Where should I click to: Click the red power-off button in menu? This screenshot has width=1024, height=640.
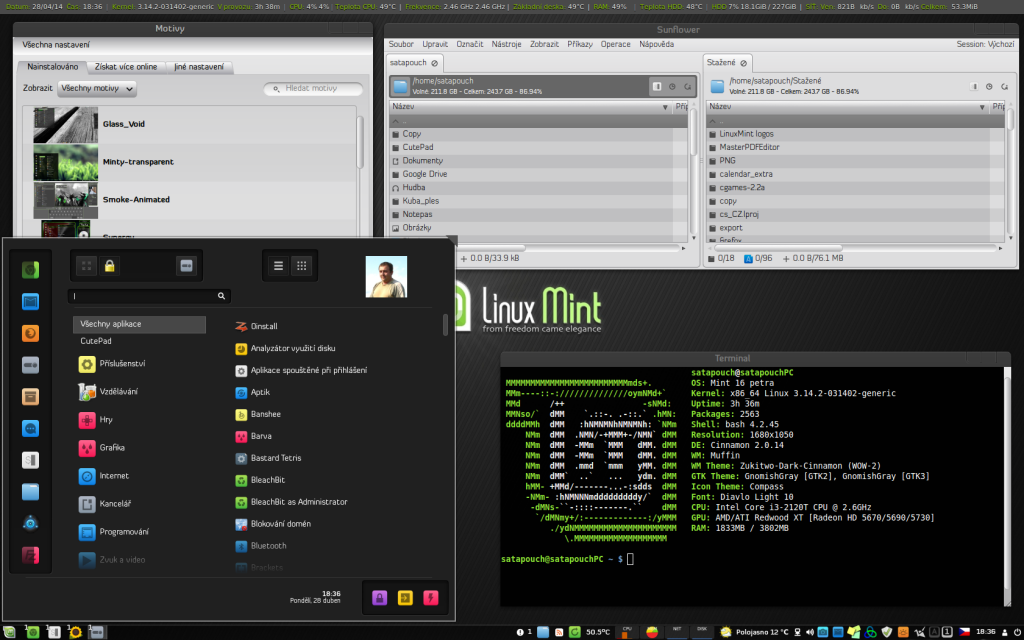click(x=430, y=598)
